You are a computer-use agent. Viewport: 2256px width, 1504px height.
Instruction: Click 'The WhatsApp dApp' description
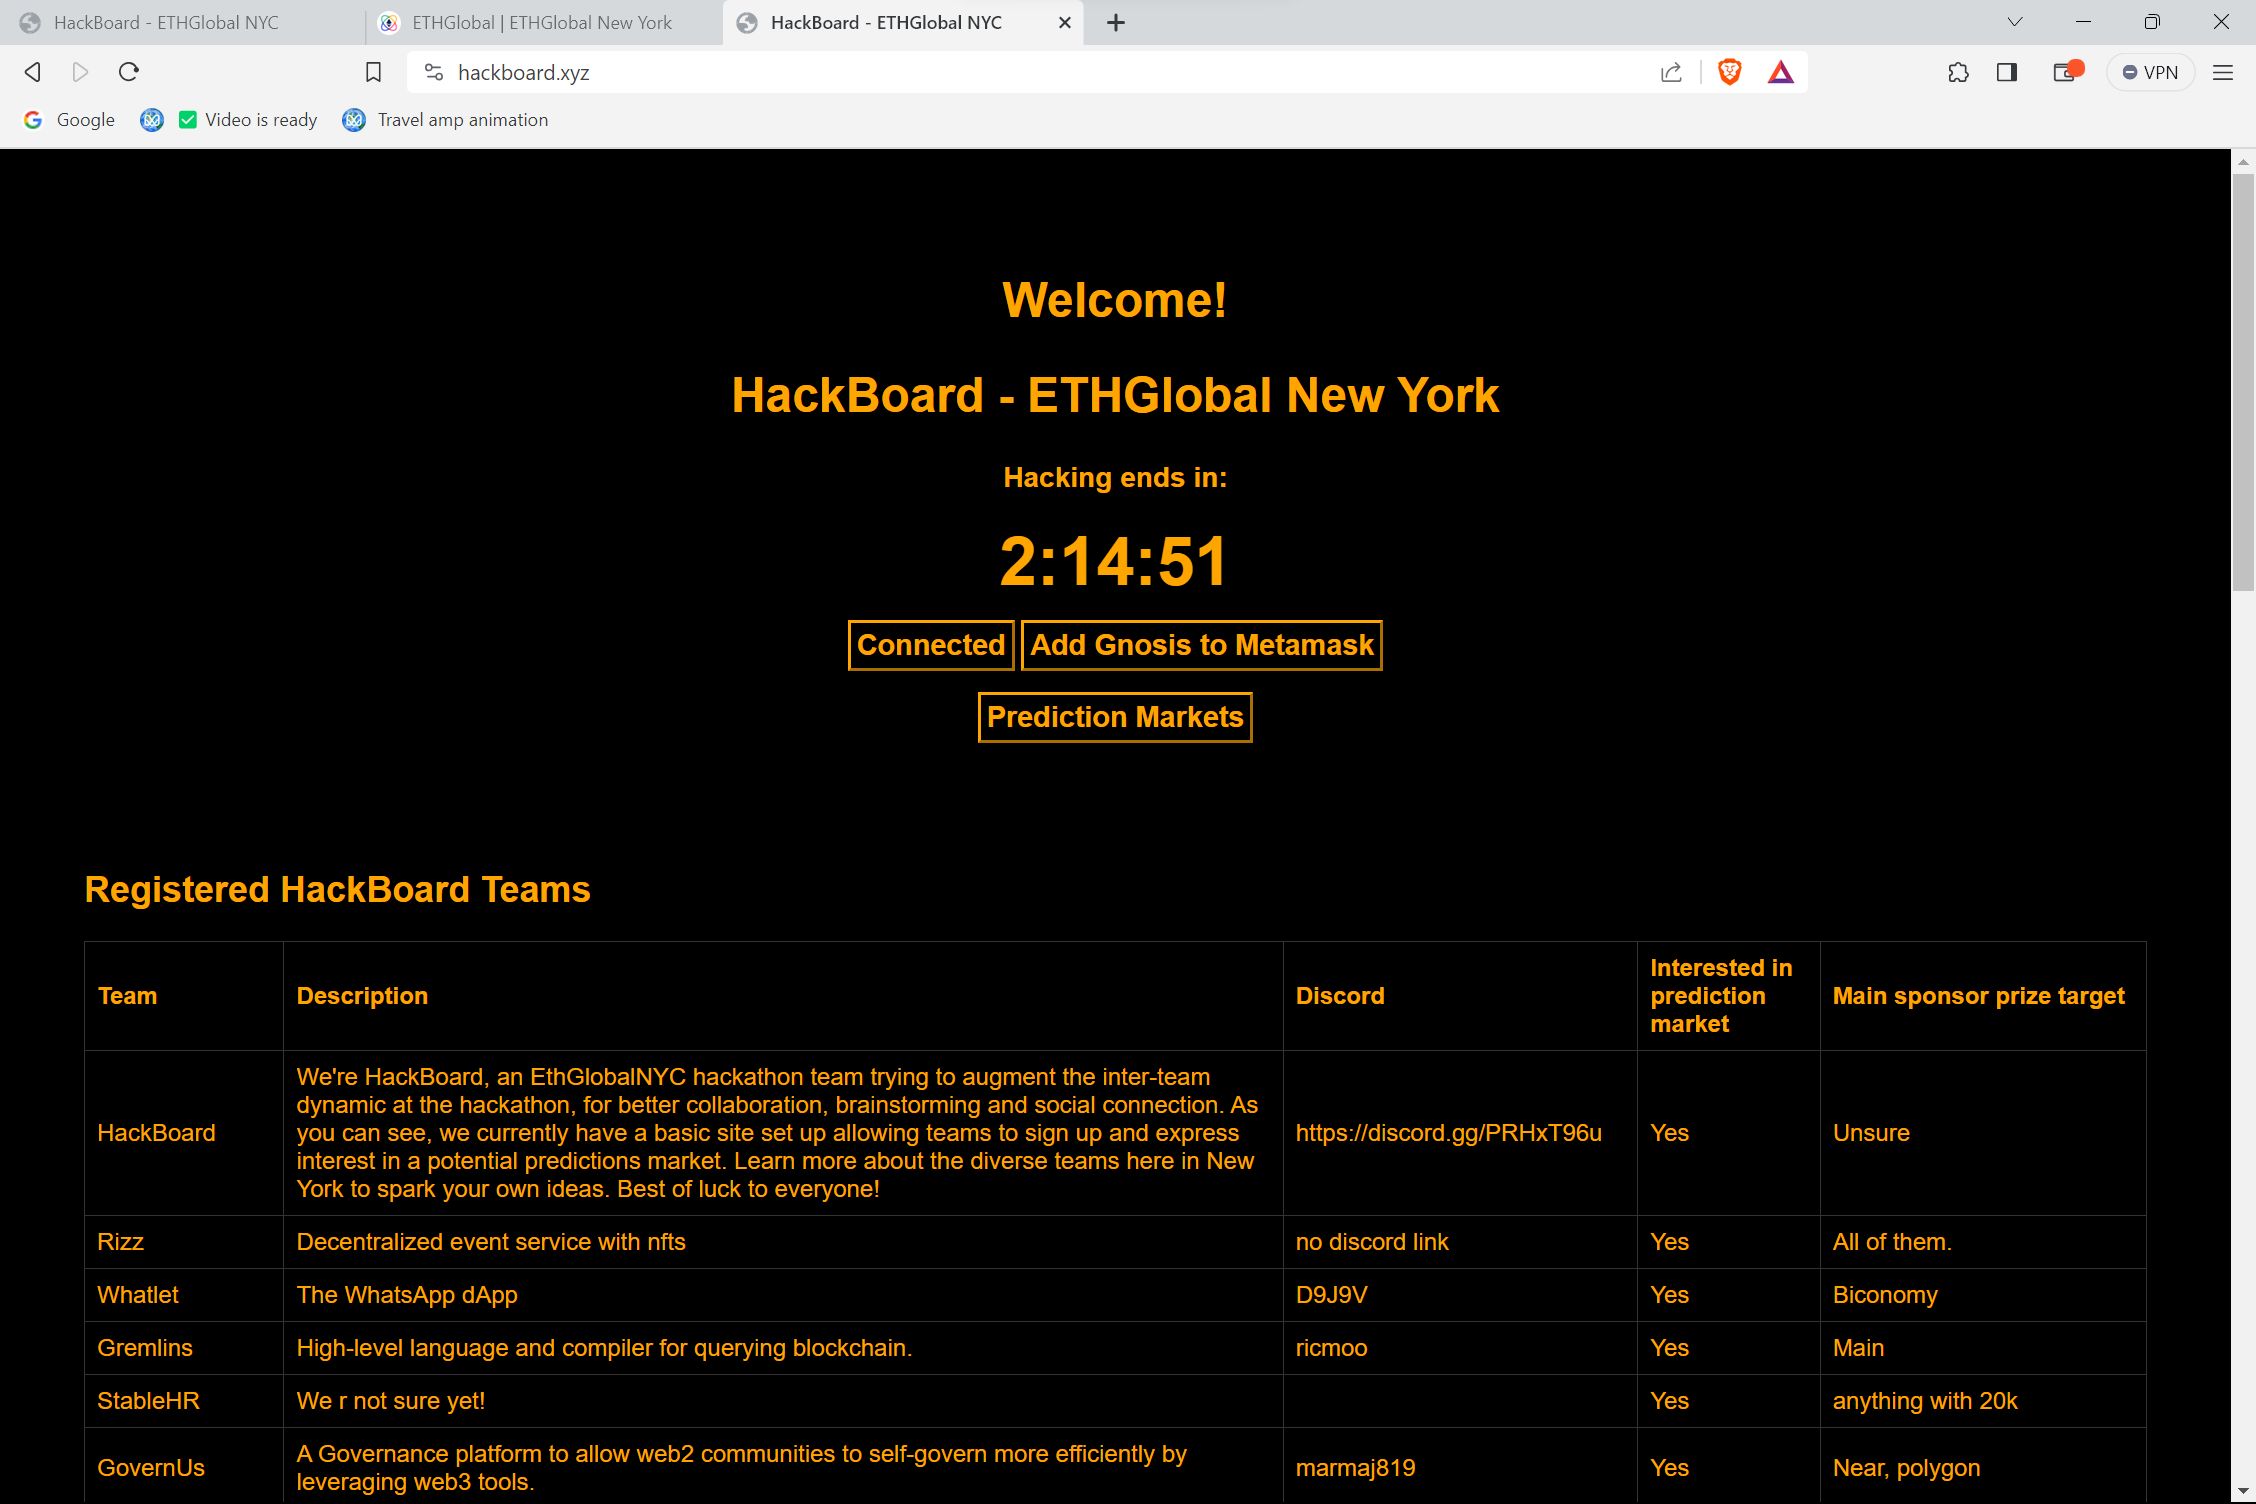click(407, 1295)
